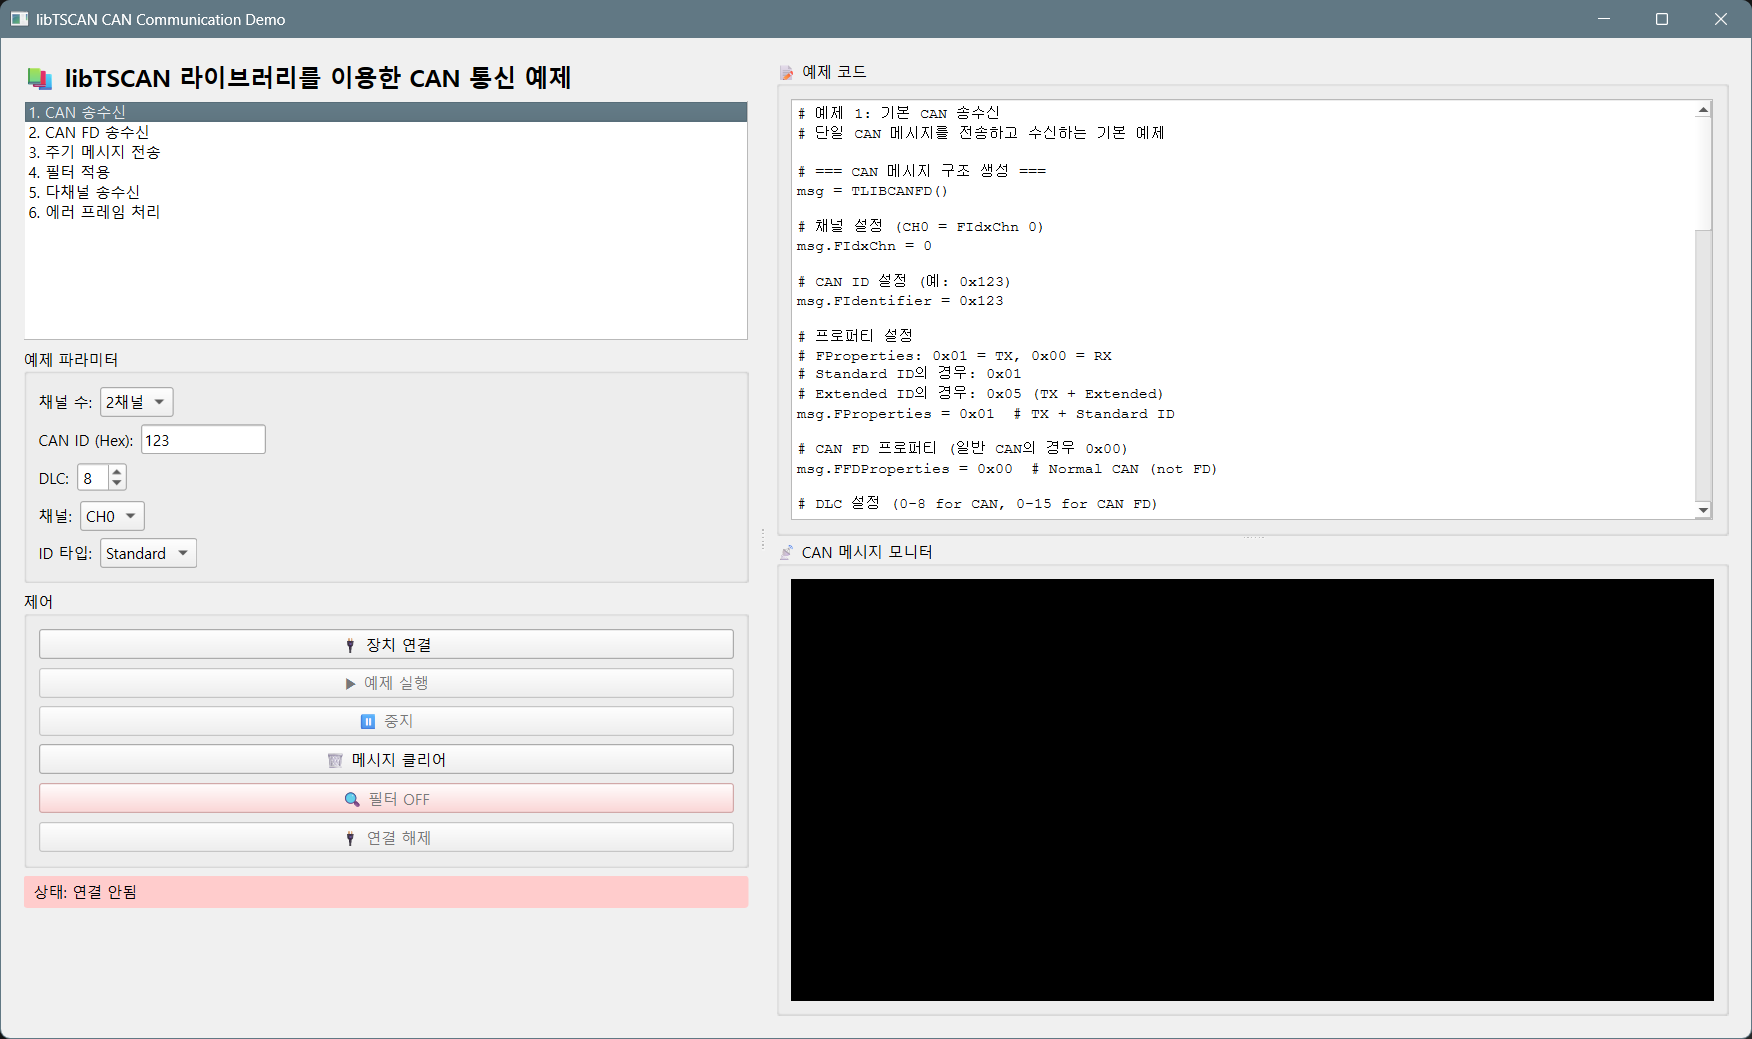The height and width of the screenshot is (1039, 1752).
Task: Click inside the black CAN message monitor
Action: [x=1252, y=790]
